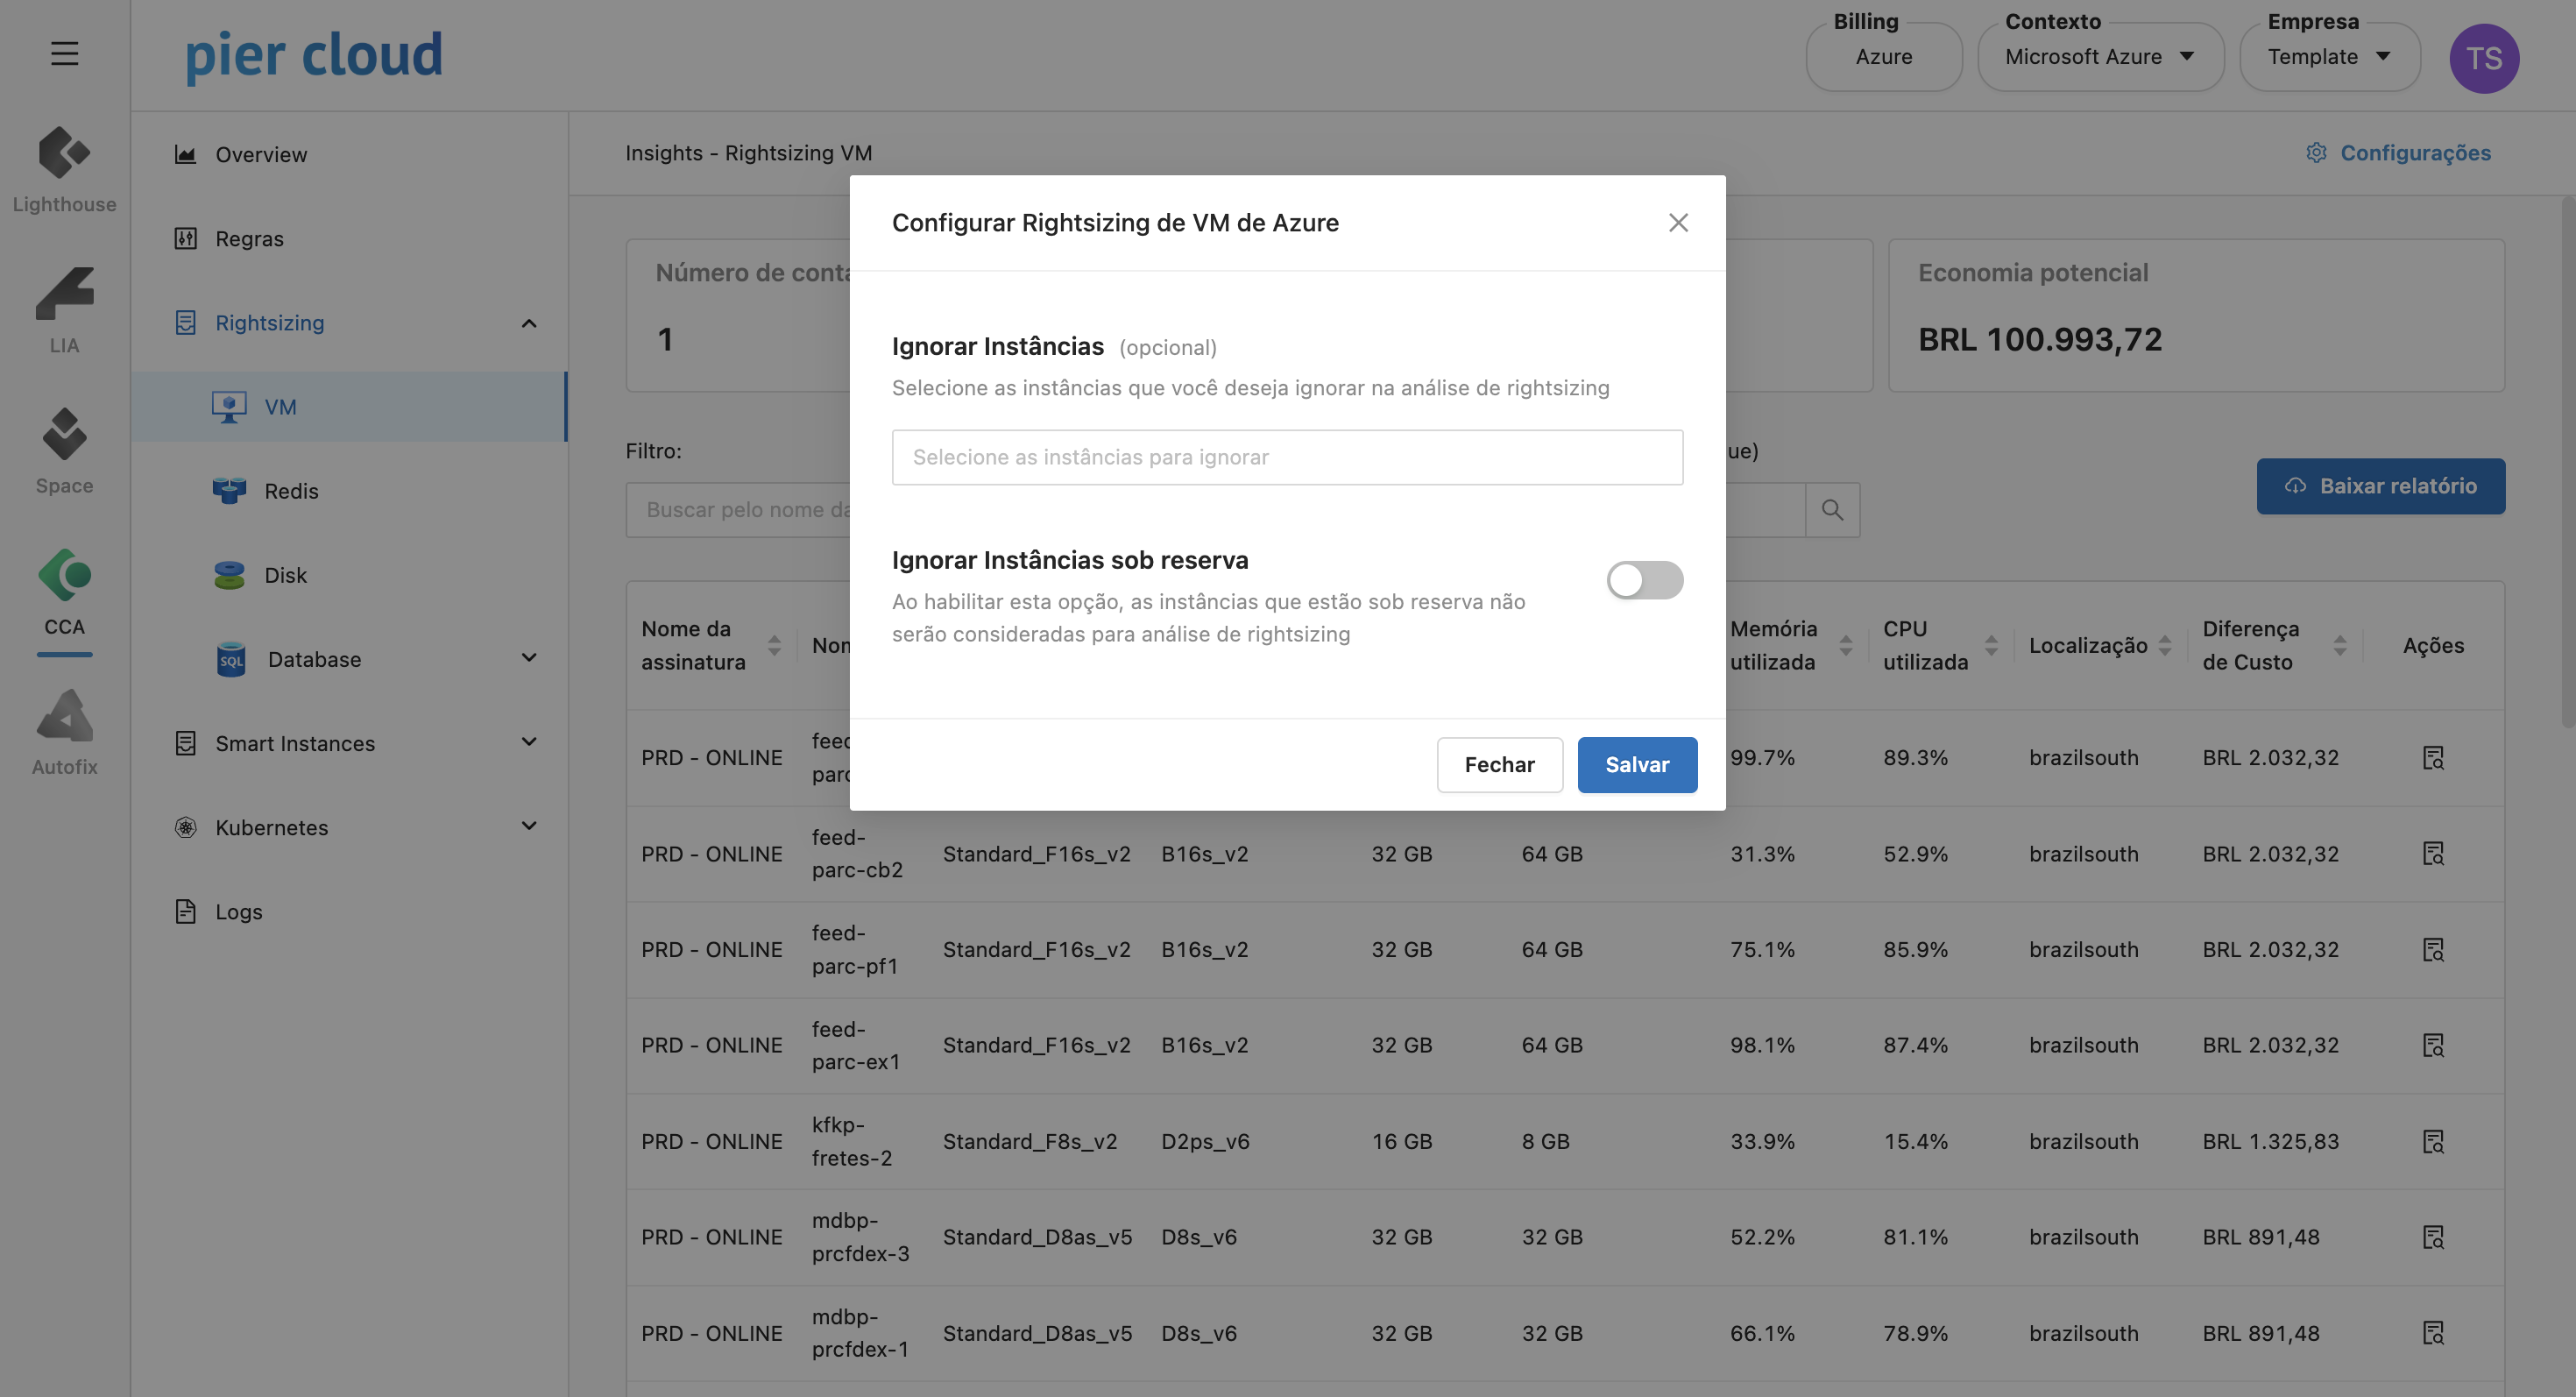Open the Space module icon

(64, 436)
